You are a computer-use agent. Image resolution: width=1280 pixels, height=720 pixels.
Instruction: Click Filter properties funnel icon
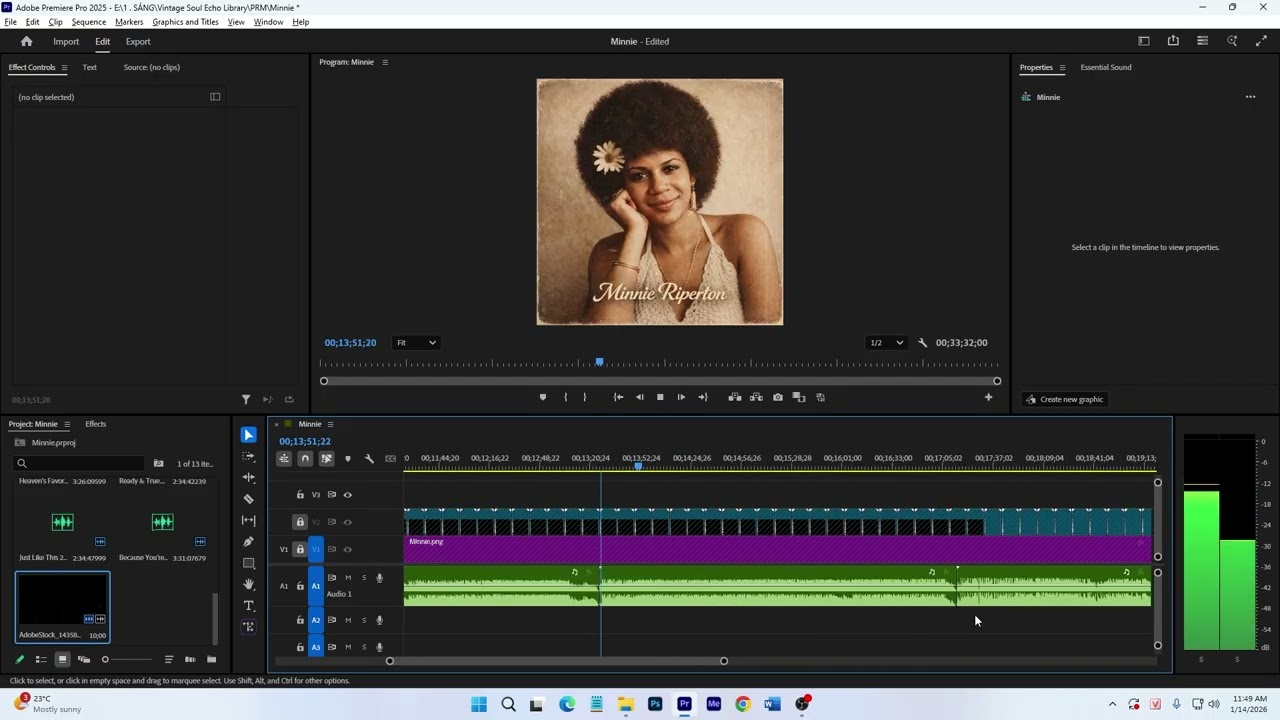(246, 399)
